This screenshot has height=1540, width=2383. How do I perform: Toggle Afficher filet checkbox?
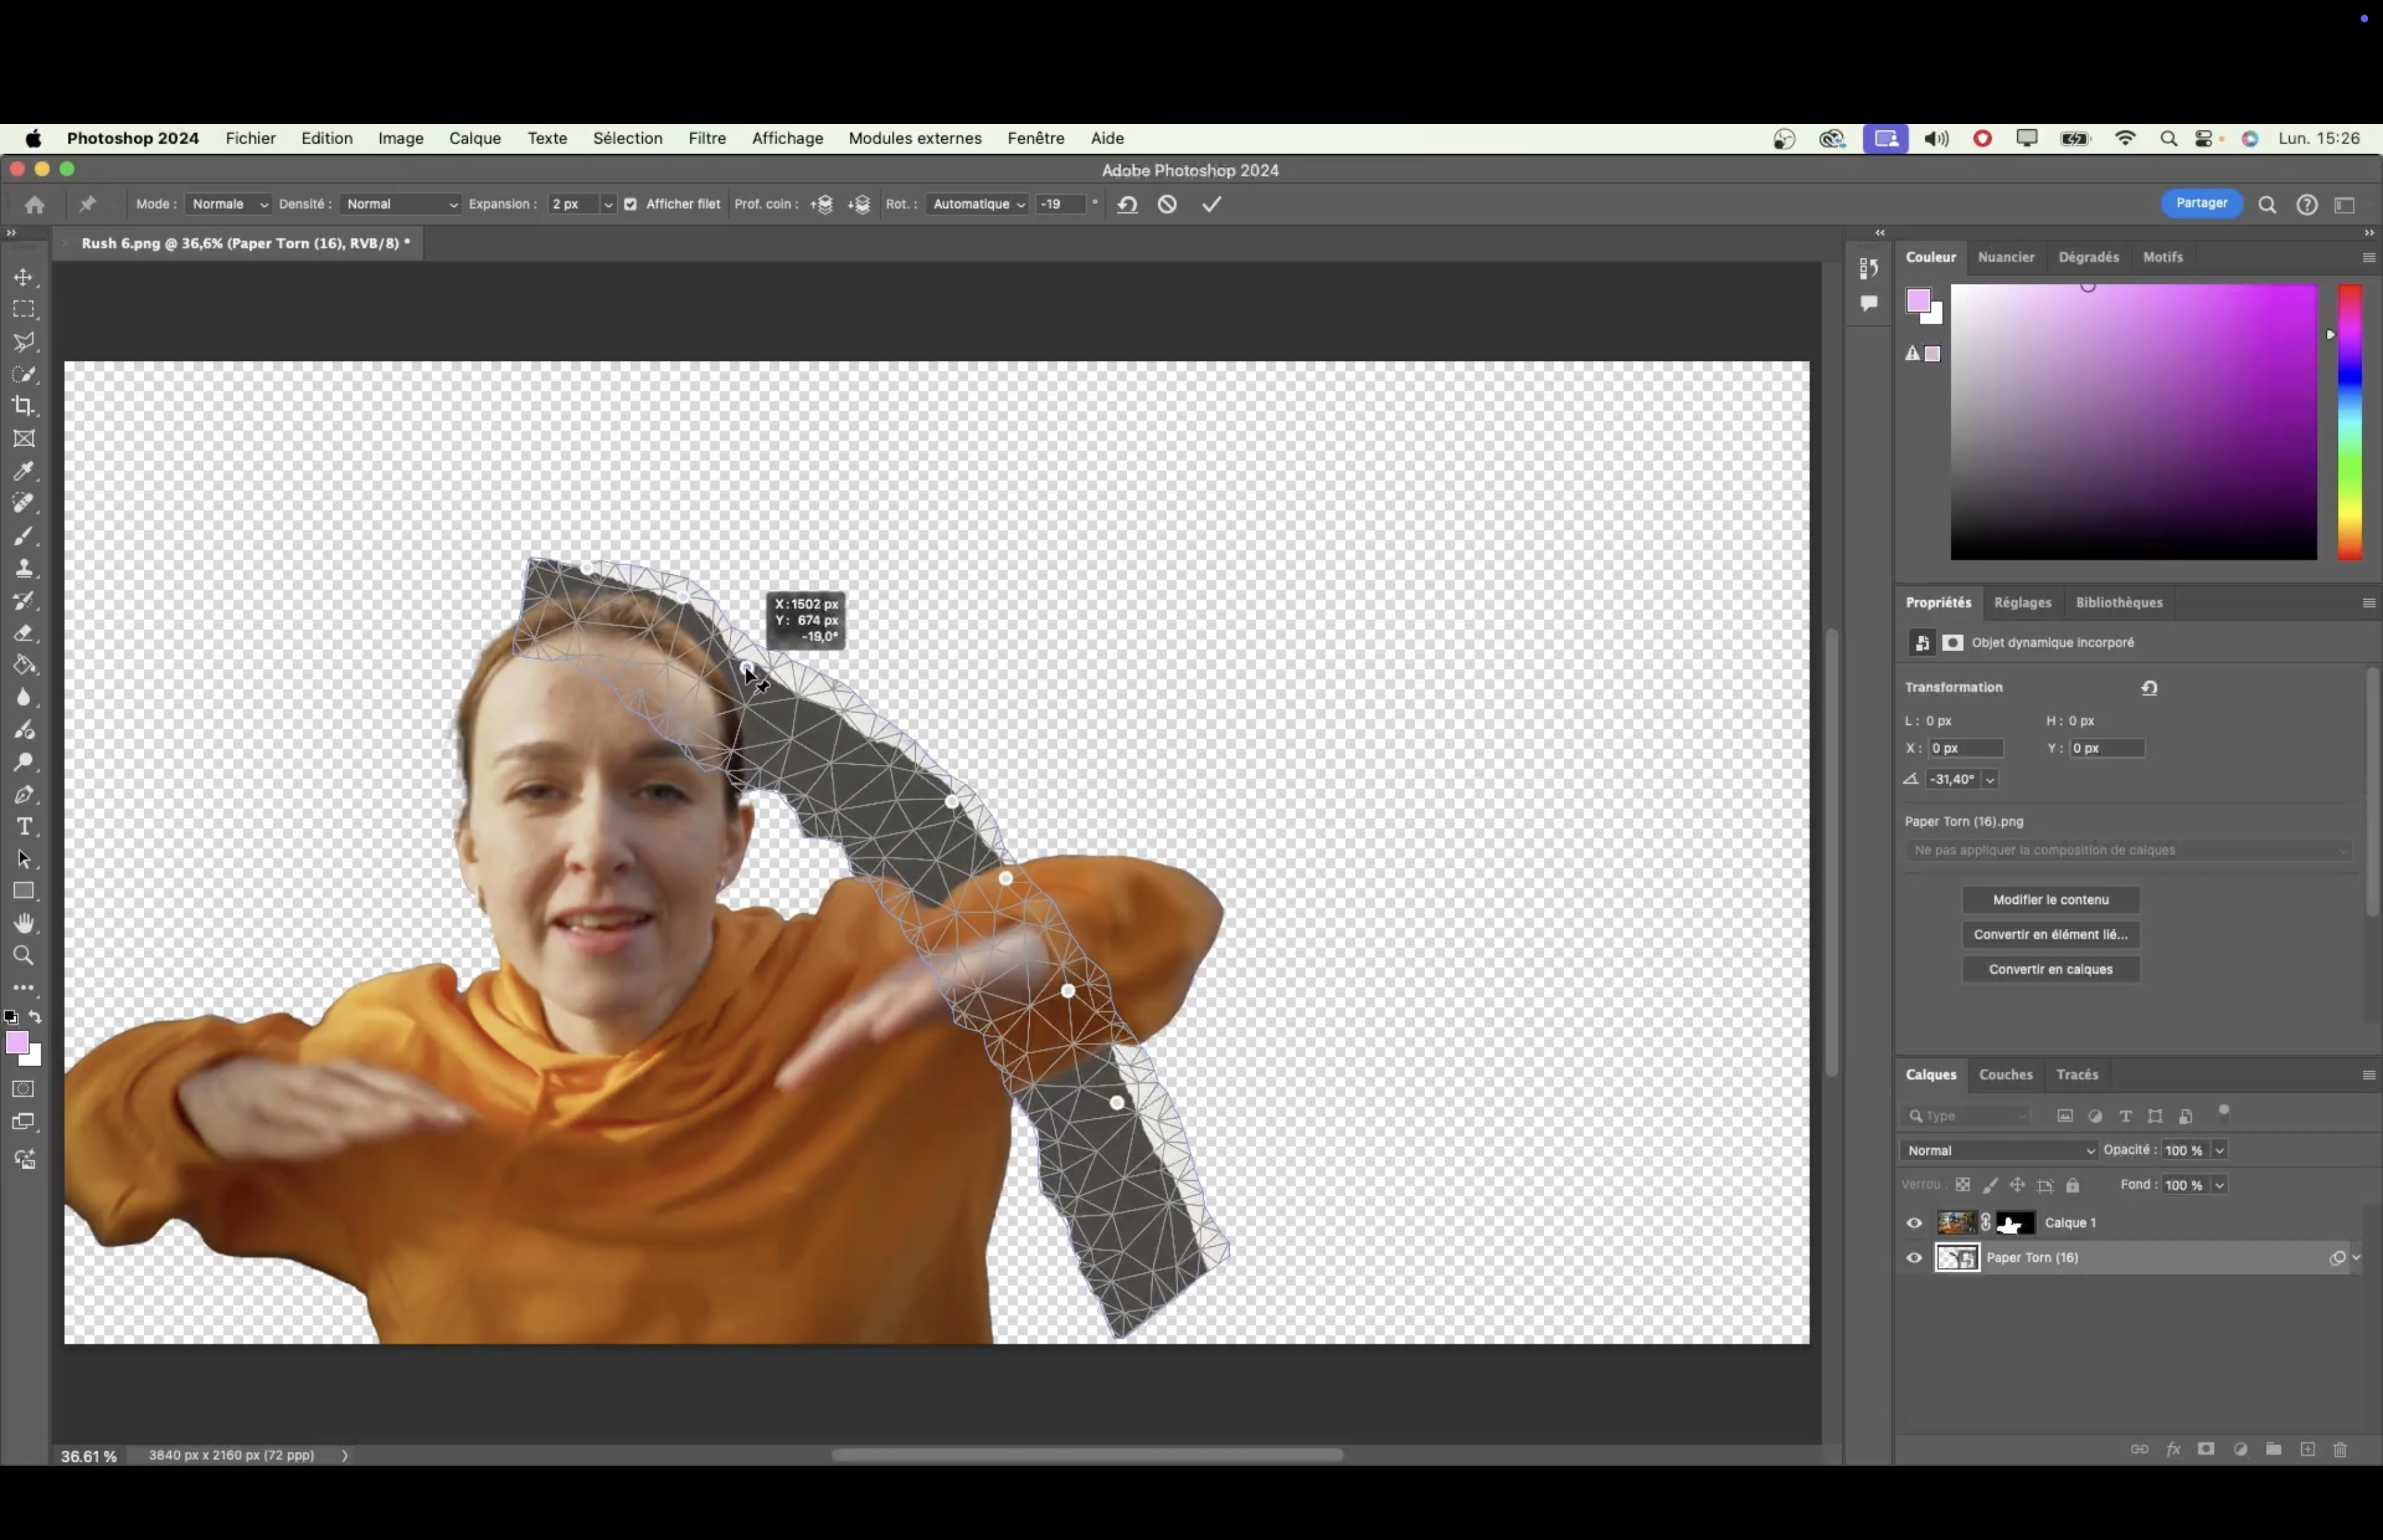click(x=630, y=204)
